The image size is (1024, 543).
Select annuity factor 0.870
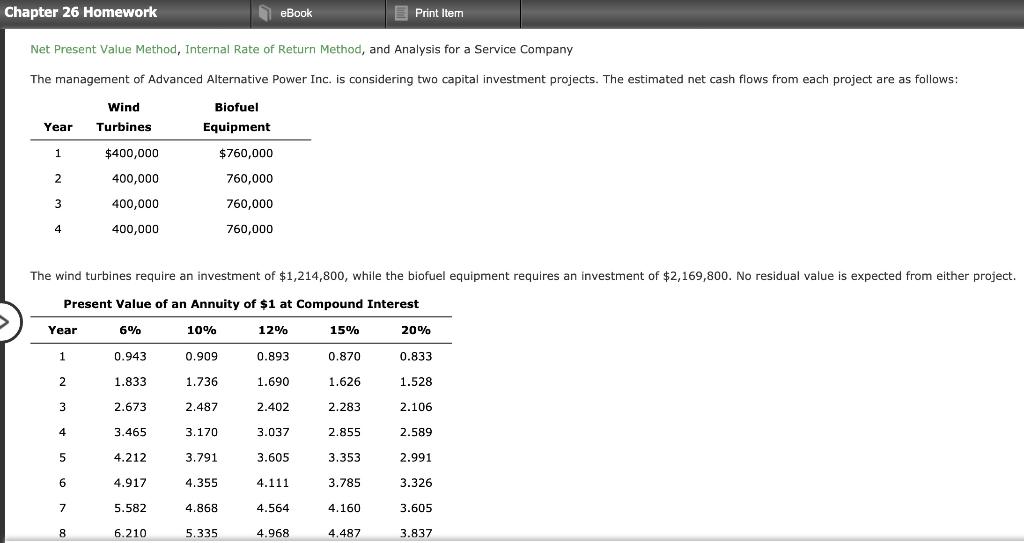tap(344, 357)
